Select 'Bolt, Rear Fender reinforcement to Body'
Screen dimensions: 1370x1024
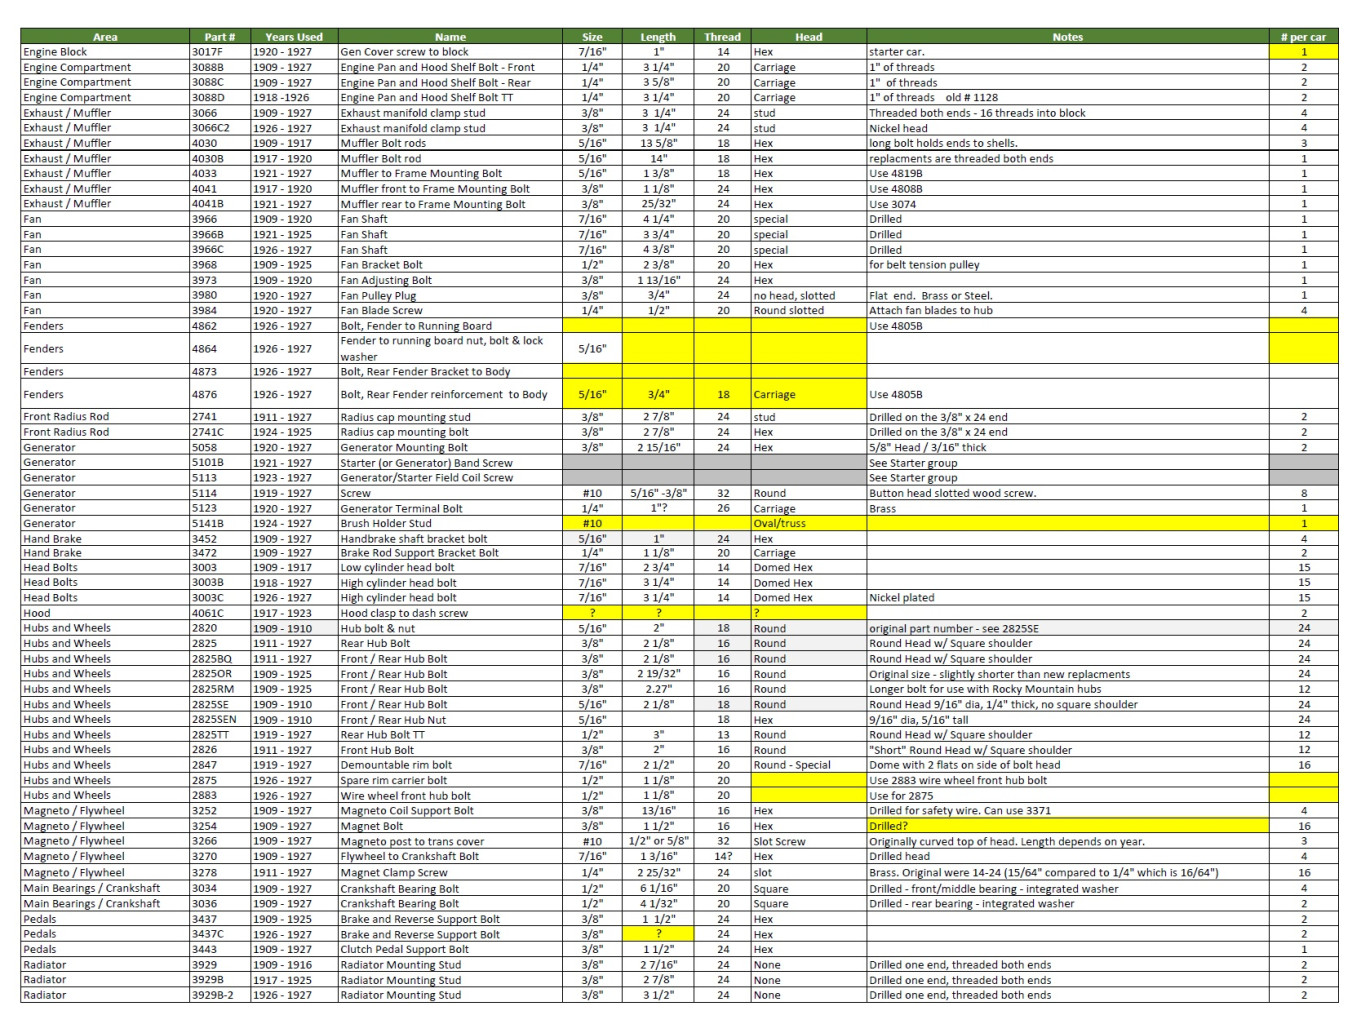click(450, 394)
